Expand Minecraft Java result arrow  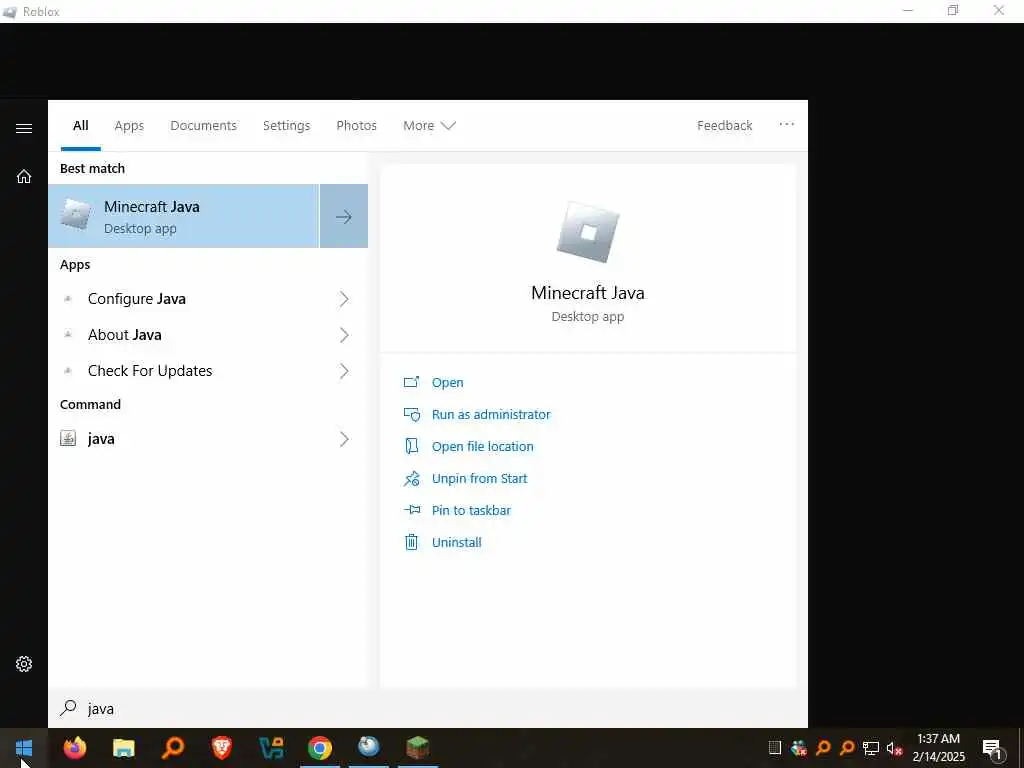[x=344, y=216]
